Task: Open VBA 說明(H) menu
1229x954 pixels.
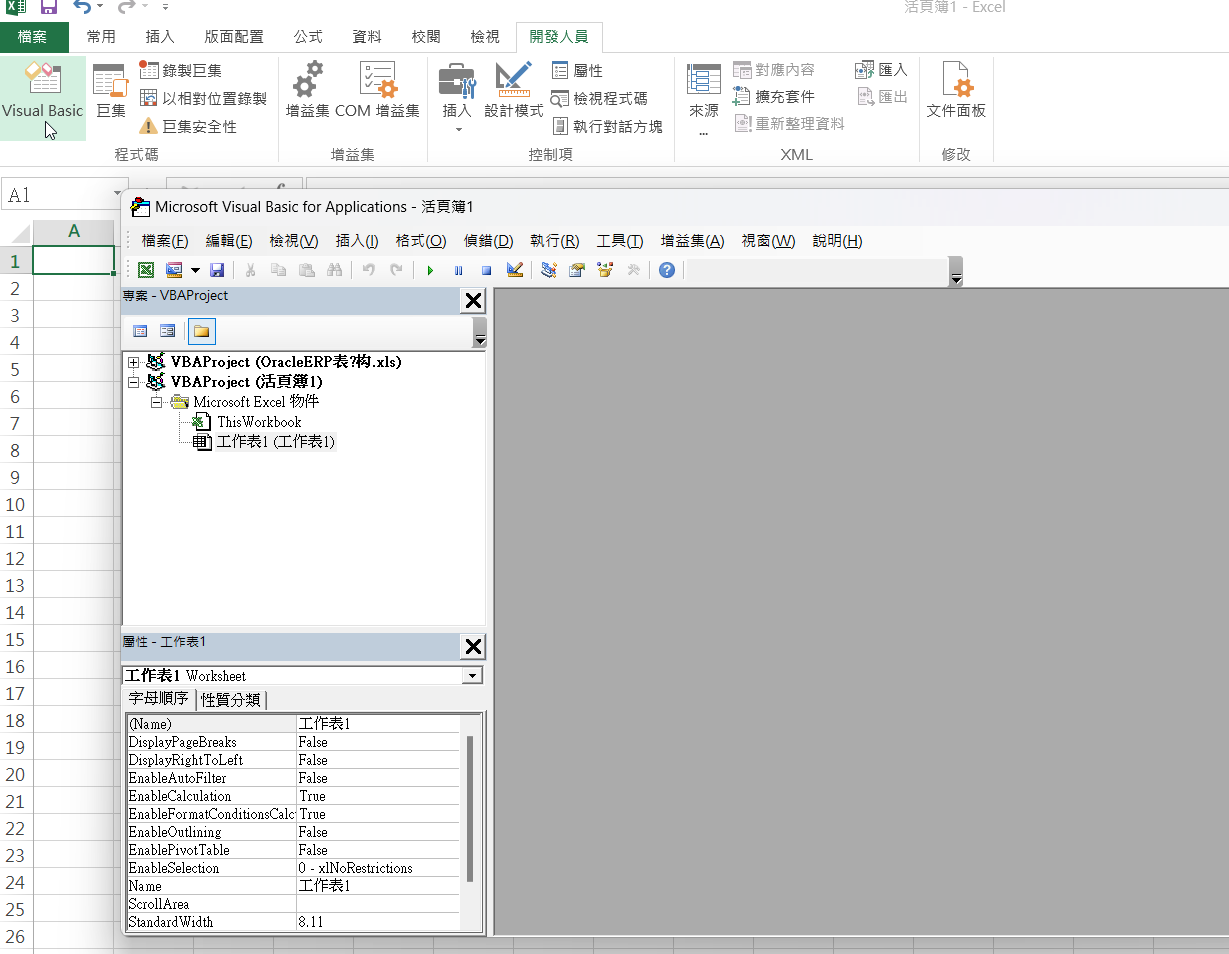Action: point(837,241)
